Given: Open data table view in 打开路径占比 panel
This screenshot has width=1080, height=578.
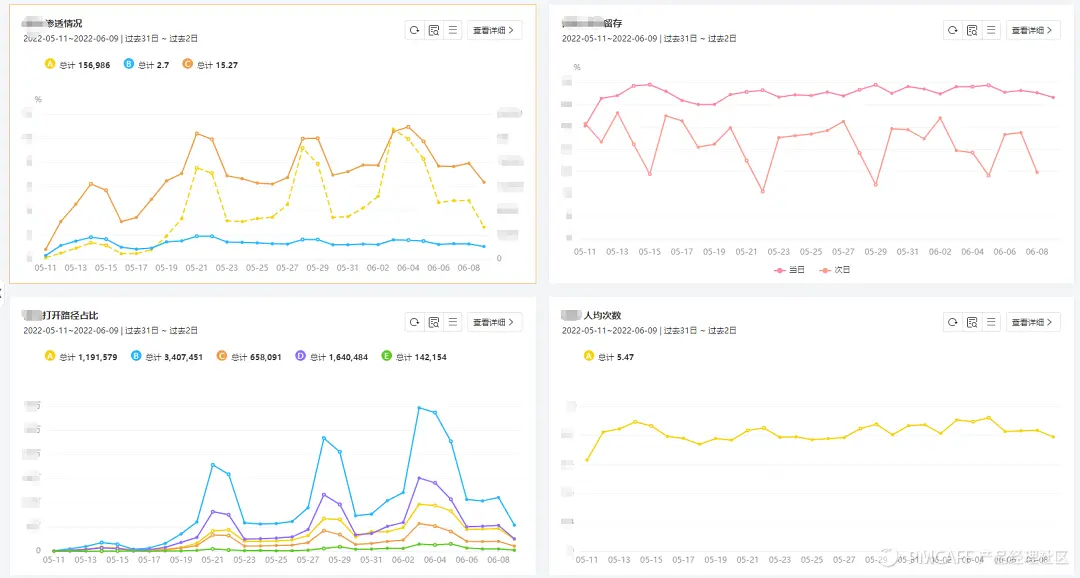Looking at the screenshot, I should pos(434,322).
